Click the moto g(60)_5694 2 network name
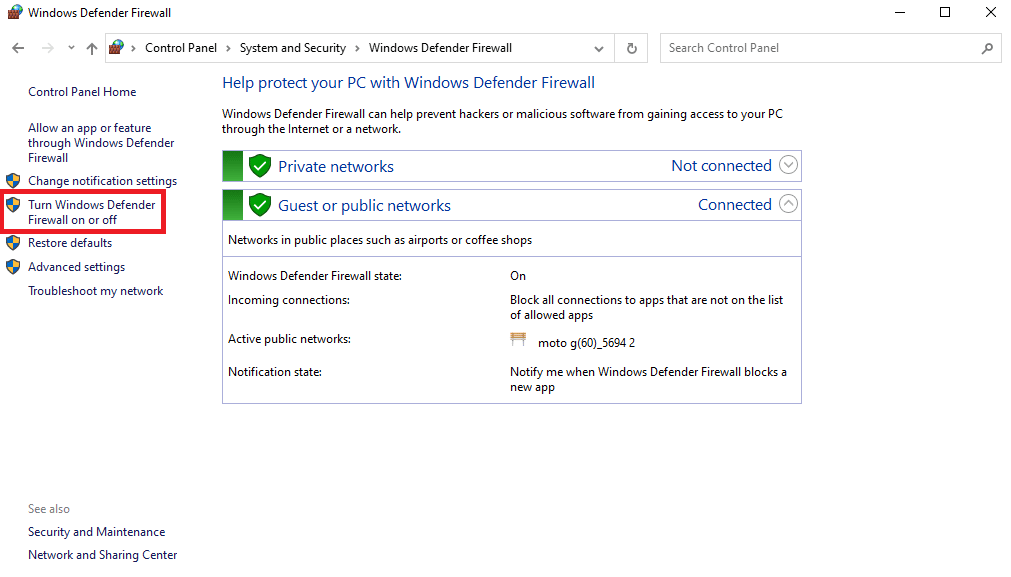This screenshot has height=577, width=1011. (x=586, y=343)
